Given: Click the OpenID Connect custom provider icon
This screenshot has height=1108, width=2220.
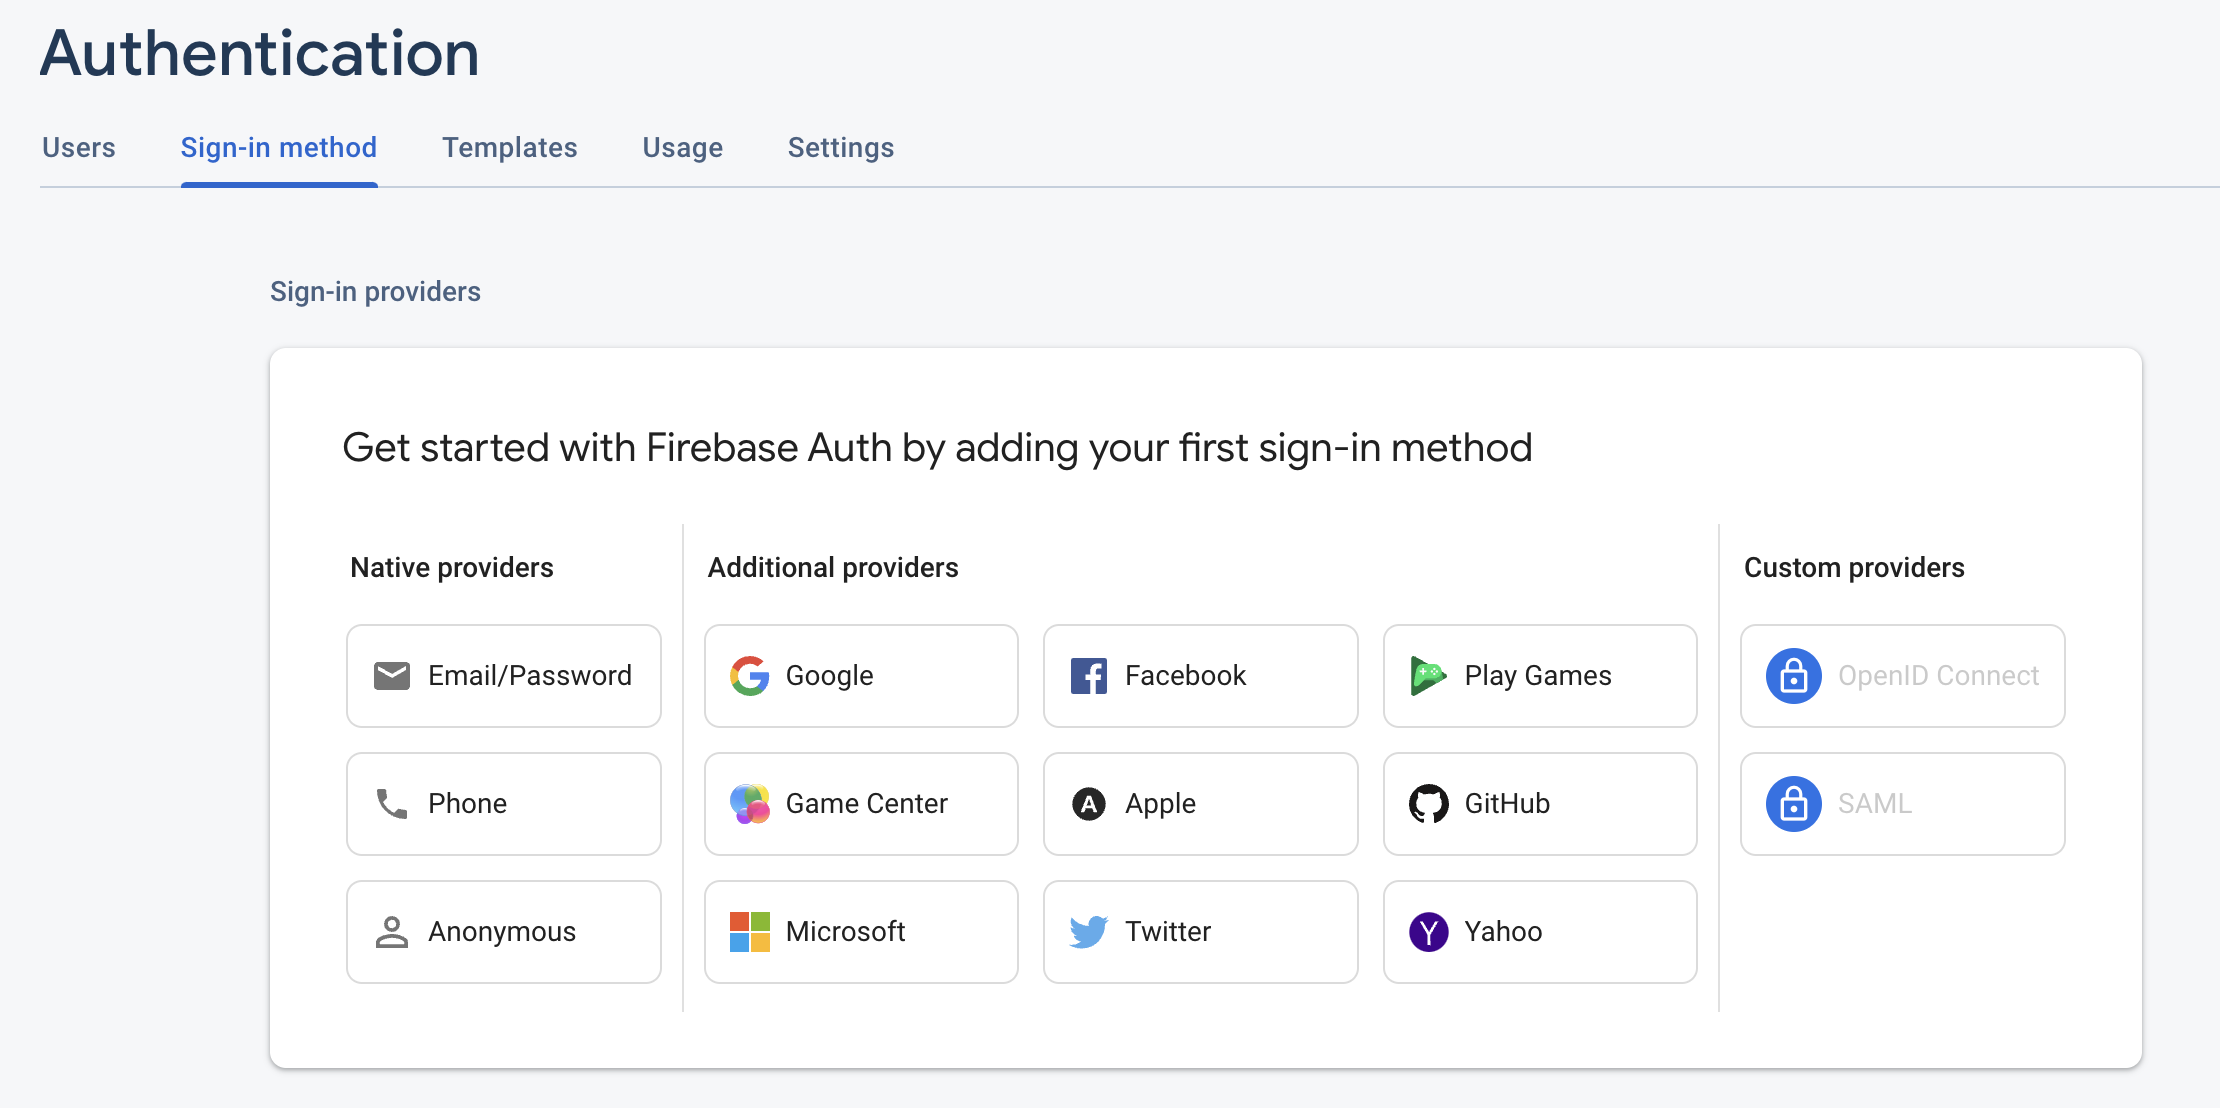Looking at the screenshot, I should [x=1788, y=675].
